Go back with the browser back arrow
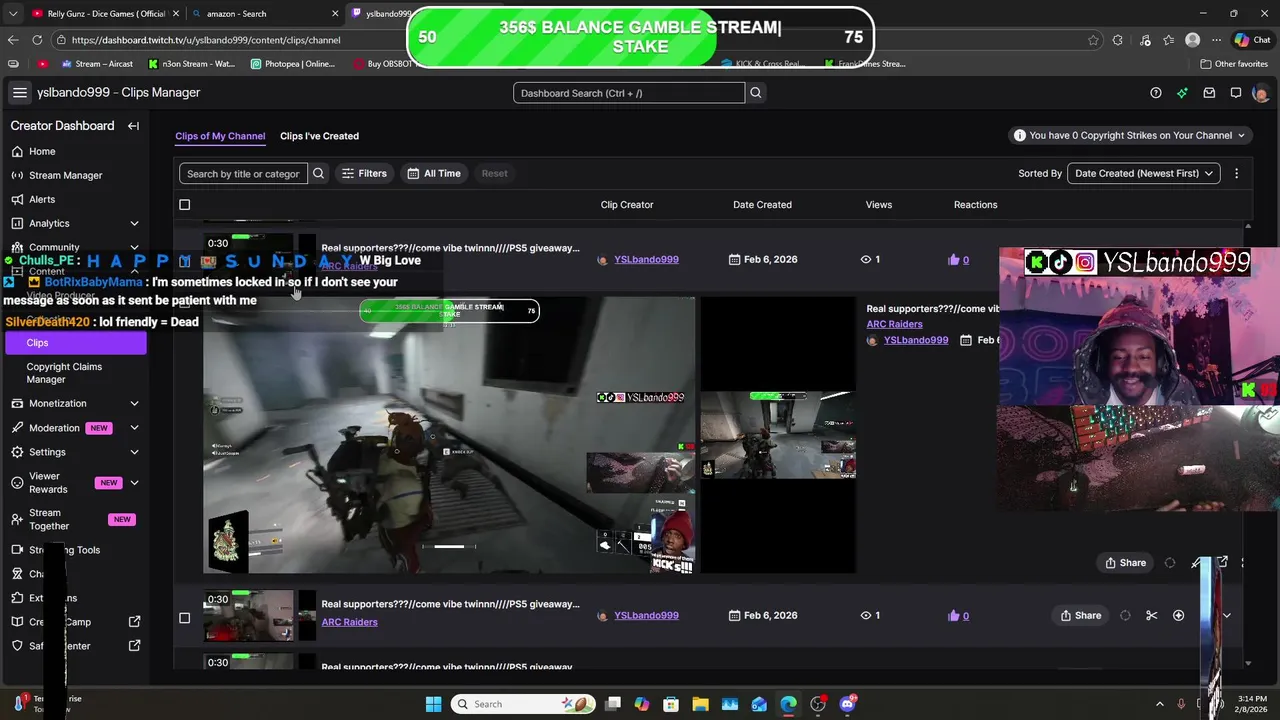Viewport: 1280px width, 720px height. [x=13, y=40]
